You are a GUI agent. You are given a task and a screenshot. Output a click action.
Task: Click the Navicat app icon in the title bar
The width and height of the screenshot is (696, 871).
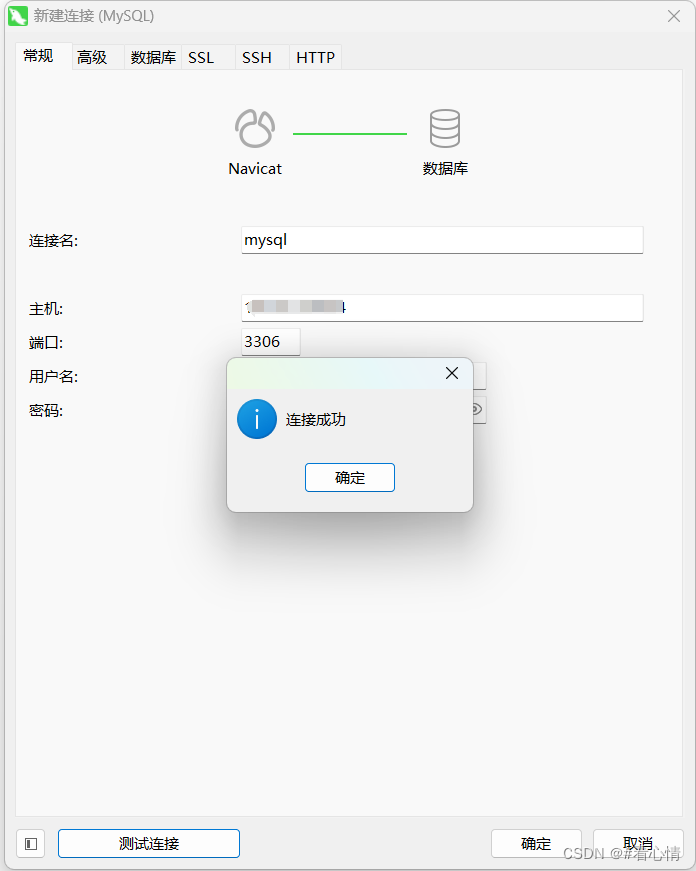18,16
